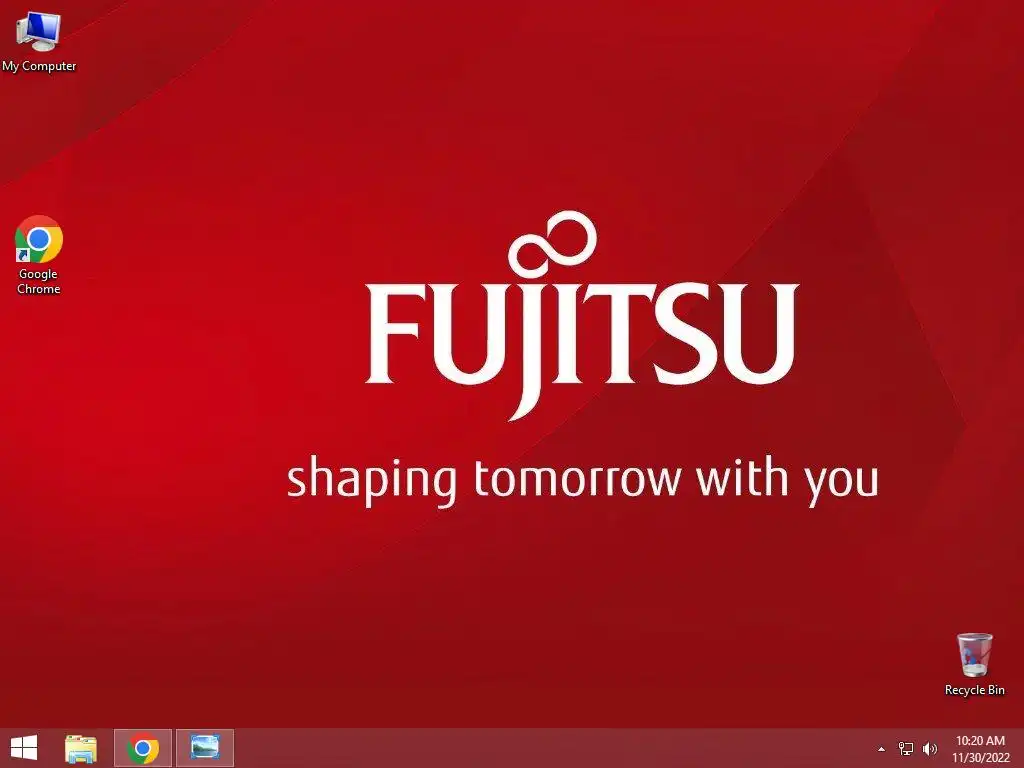Show hidden system tray icons
The height and width of the screenshot is (768, 1024).
coord(882,749)
